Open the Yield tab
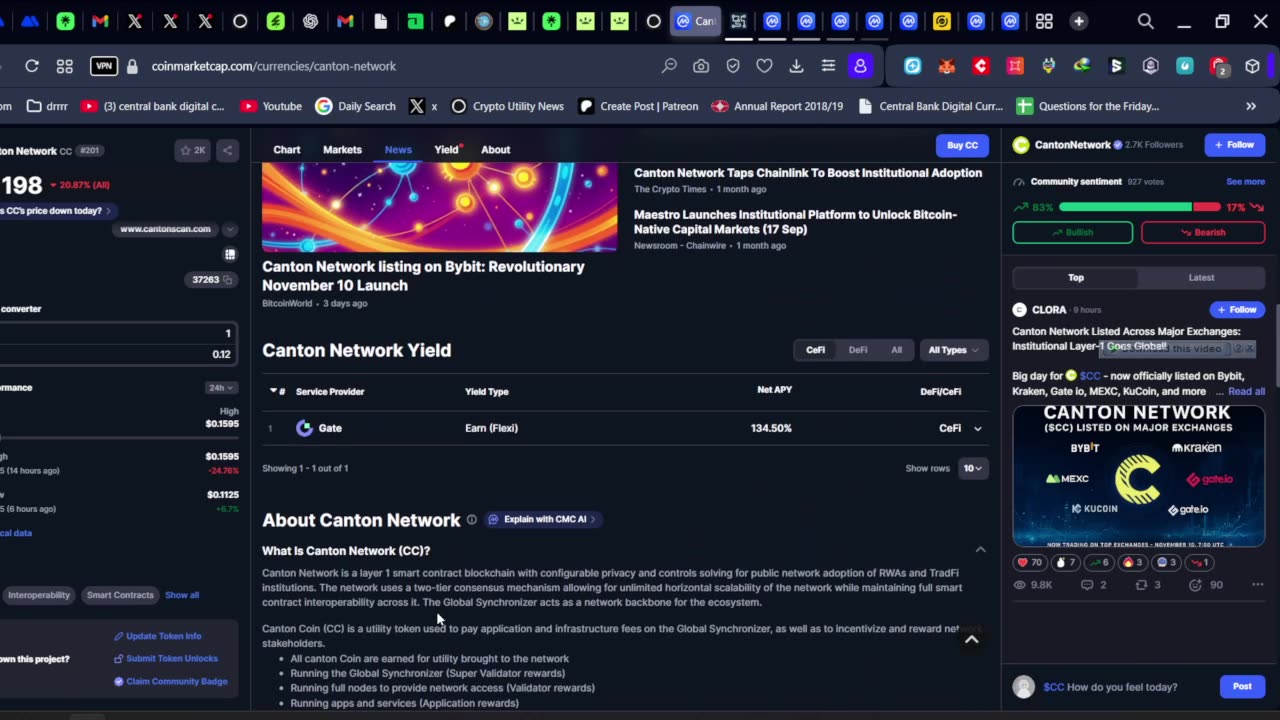The height and width of the screenshot is (720, 1280). click(x=446, y=149)
